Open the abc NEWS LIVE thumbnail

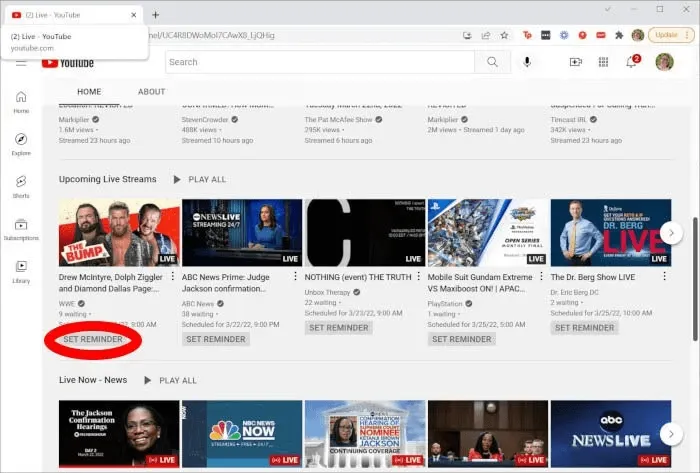611,434
